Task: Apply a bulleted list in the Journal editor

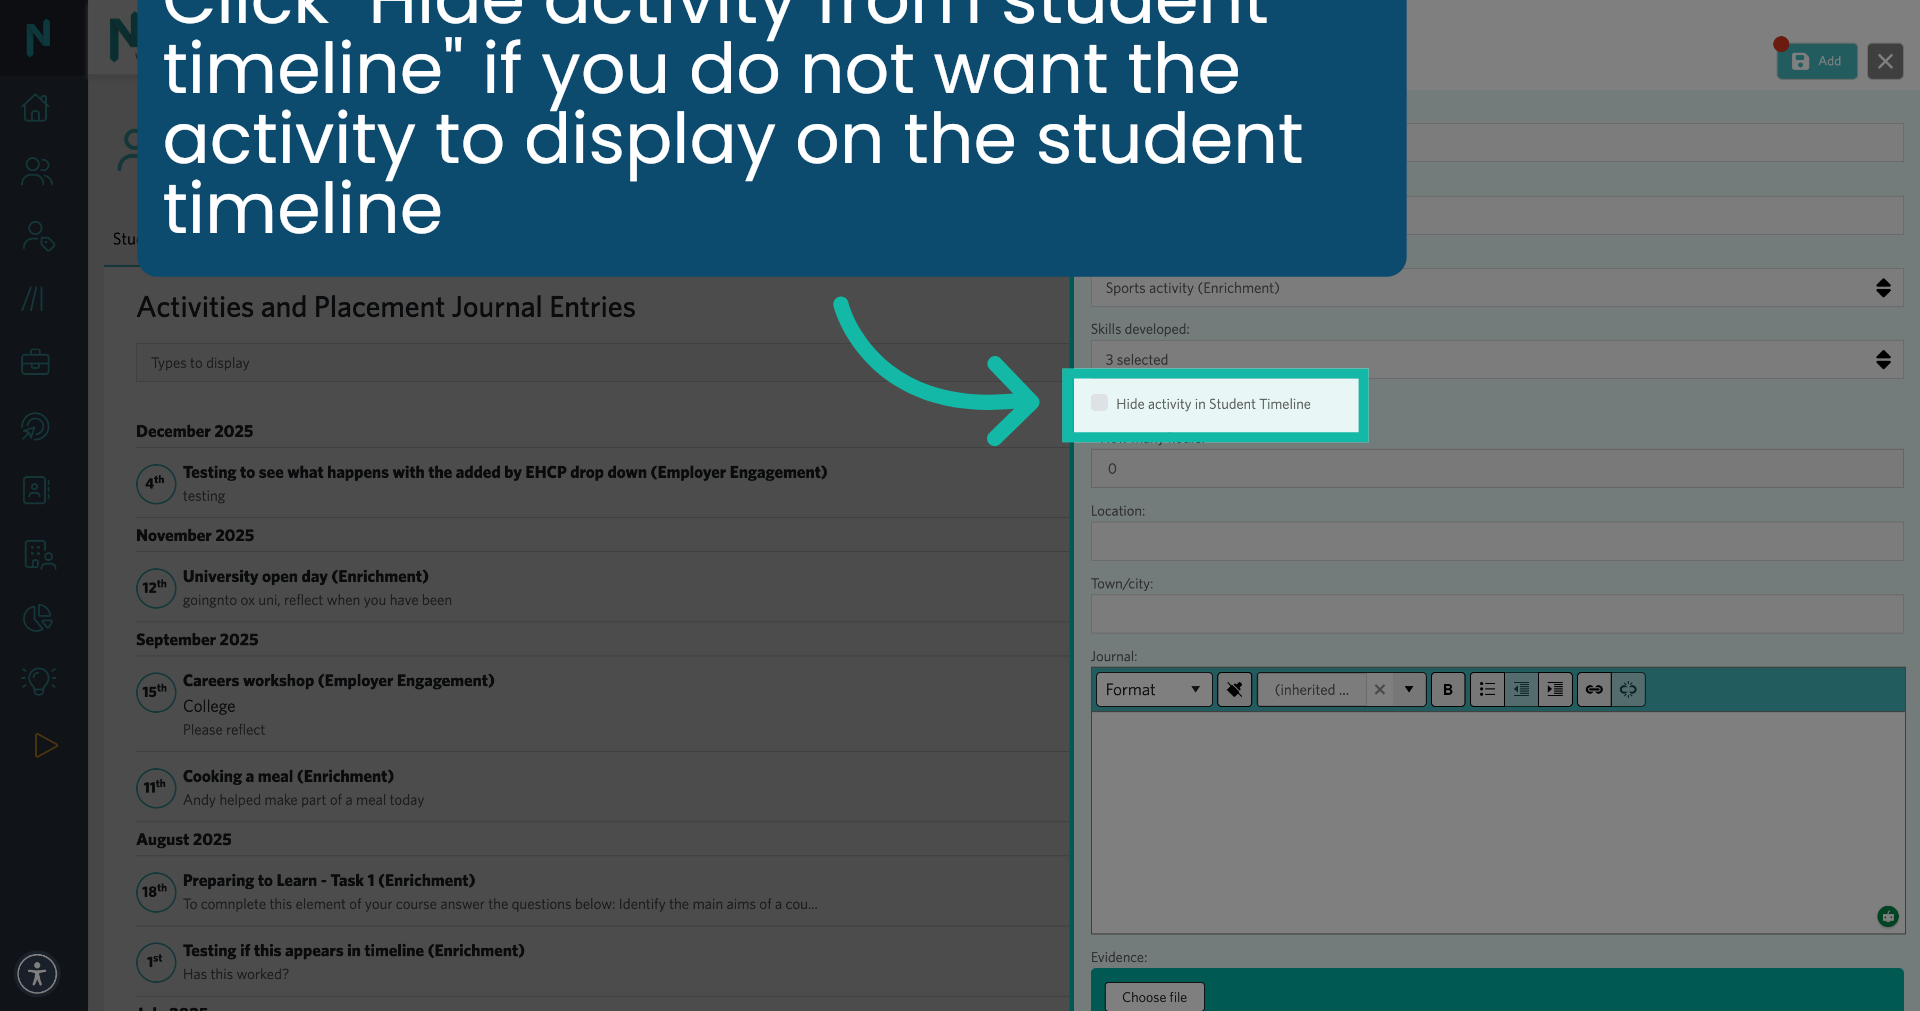Action: (1487, 689)
